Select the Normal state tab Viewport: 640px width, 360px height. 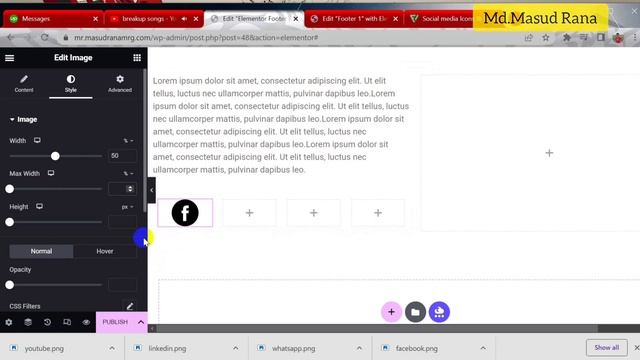pyautogui.click(x=41, y=251)
